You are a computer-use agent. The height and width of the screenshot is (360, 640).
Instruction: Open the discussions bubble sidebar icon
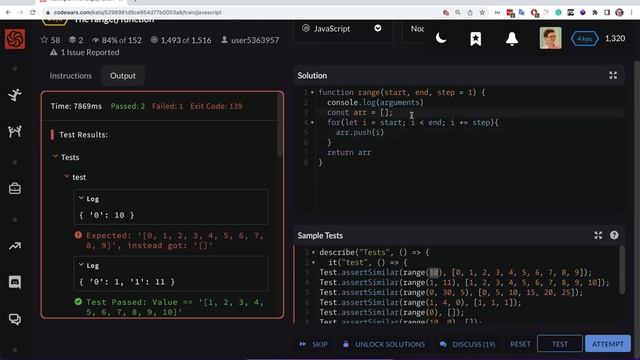[15, 319]
